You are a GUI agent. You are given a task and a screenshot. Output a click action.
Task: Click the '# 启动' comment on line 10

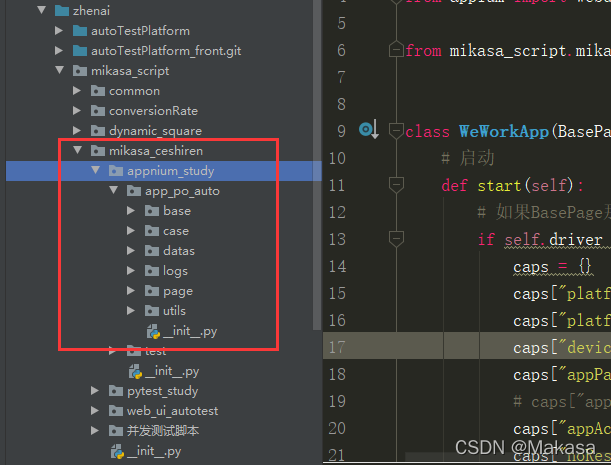(x=468, y=158)
